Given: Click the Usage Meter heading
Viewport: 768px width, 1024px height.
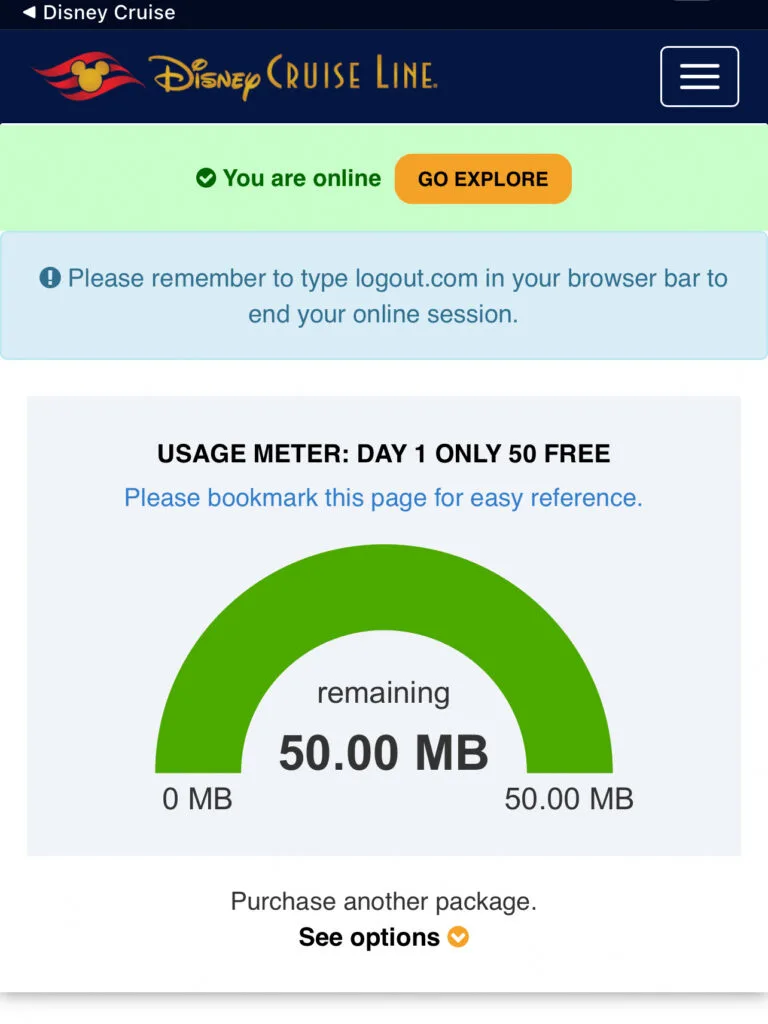Looking at the screenshot, I should 384,453.
